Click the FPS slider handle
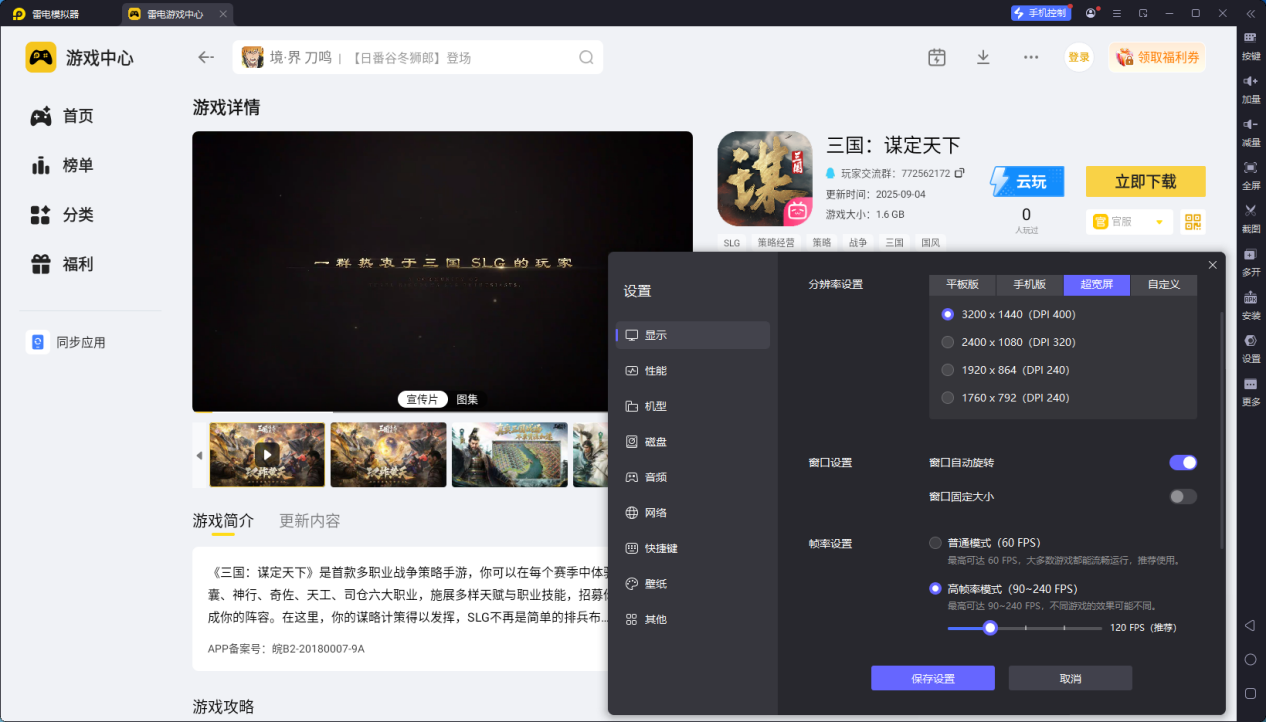Viewport: 1266px width, 722px height. pos(990,628)
